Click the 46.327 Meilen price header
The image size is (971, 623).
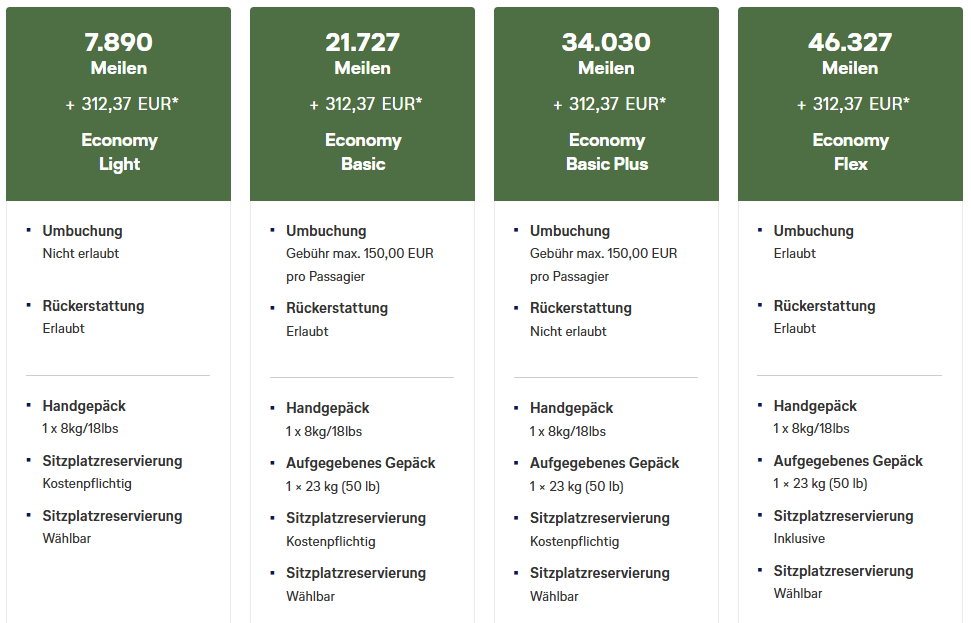tap(850, 53)
